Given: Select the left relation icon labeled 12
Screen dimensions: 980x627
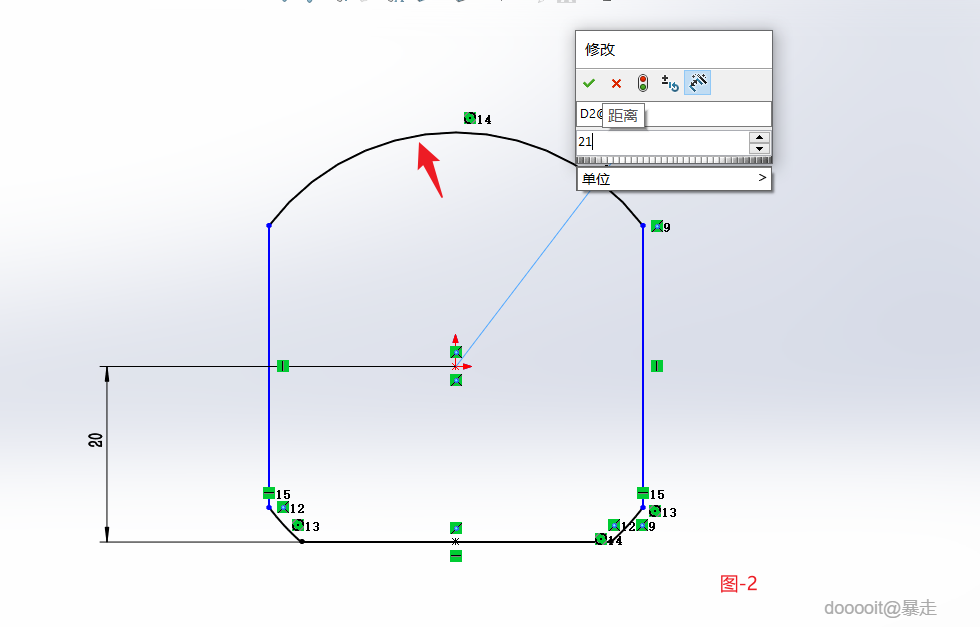Looking at the screenshot, I should click(x=283, y=507).
